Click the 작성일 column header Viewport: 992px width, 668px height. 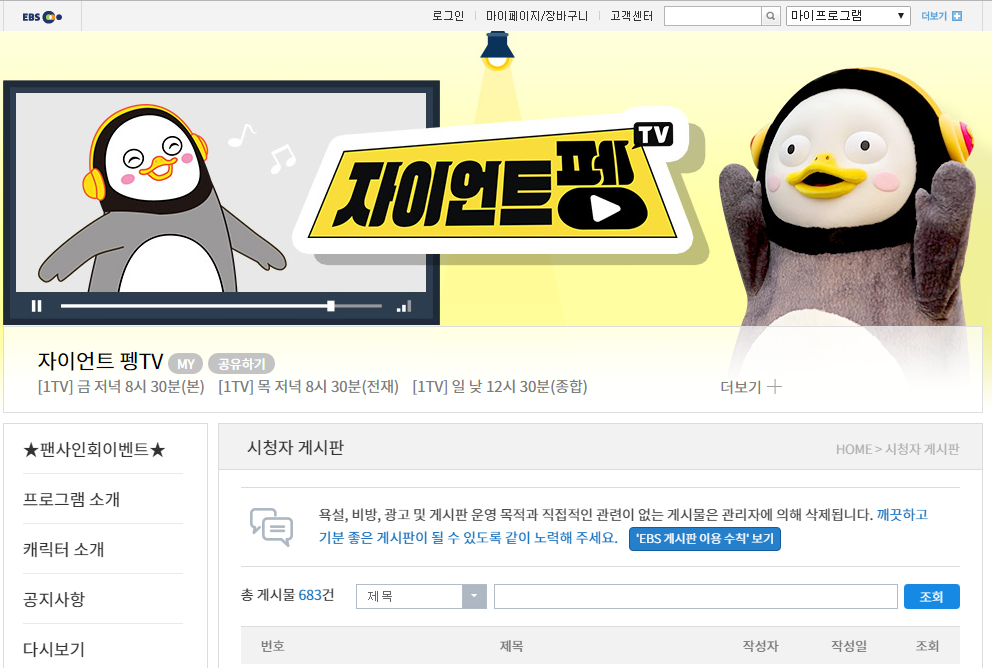tap(849, 646)
